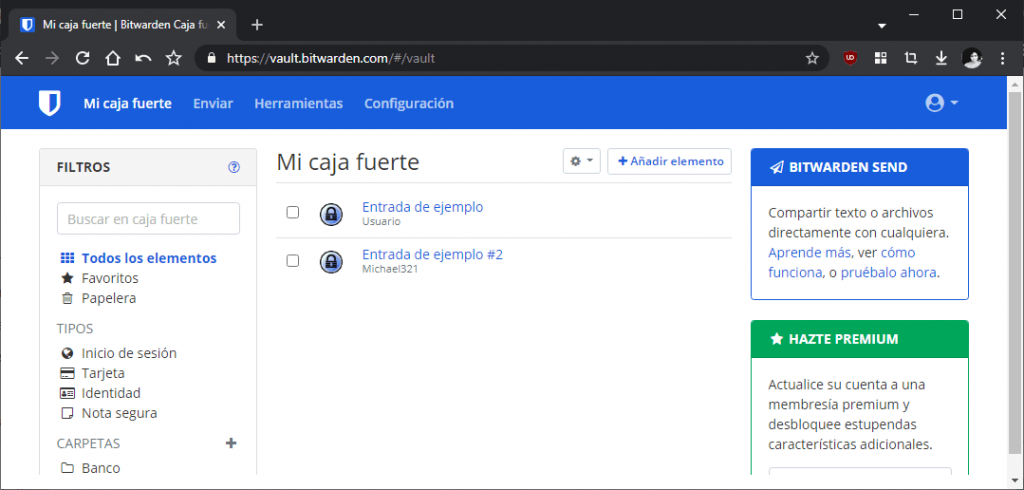
Task: Open Entrada de ejemplo entry
Action: click(x=423, y=207)
